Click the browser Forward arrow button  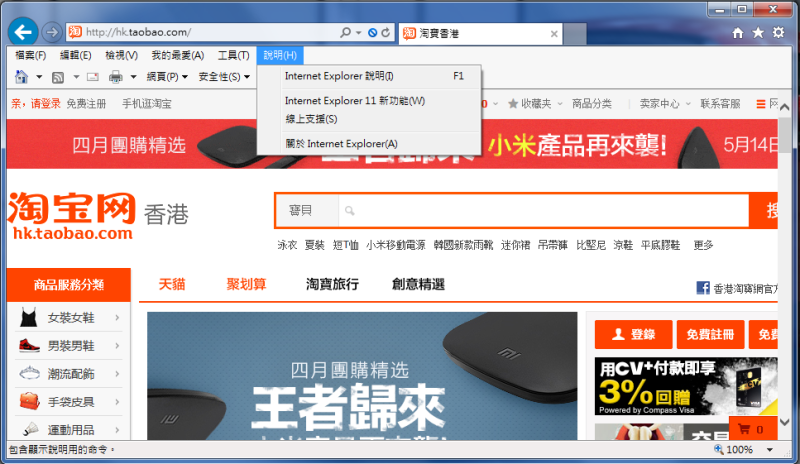click(x=52, y=33)
